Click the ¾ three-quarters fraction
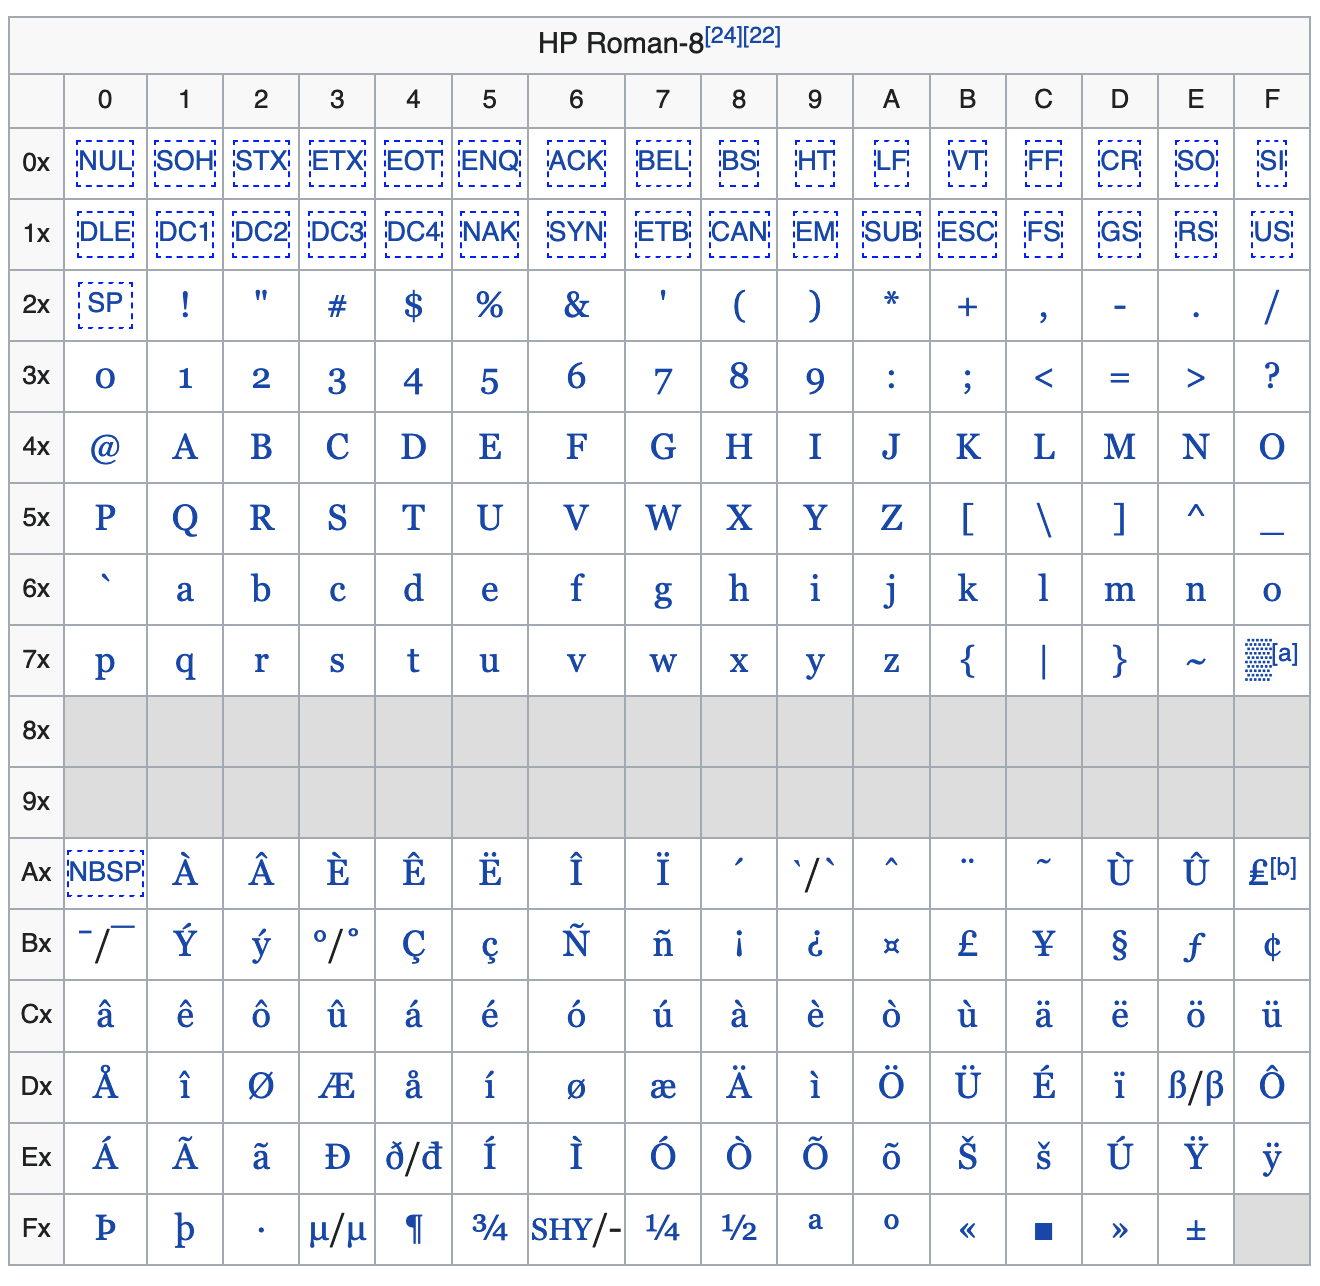Screen dimensions: 1320x1286 coord(489,1228)
